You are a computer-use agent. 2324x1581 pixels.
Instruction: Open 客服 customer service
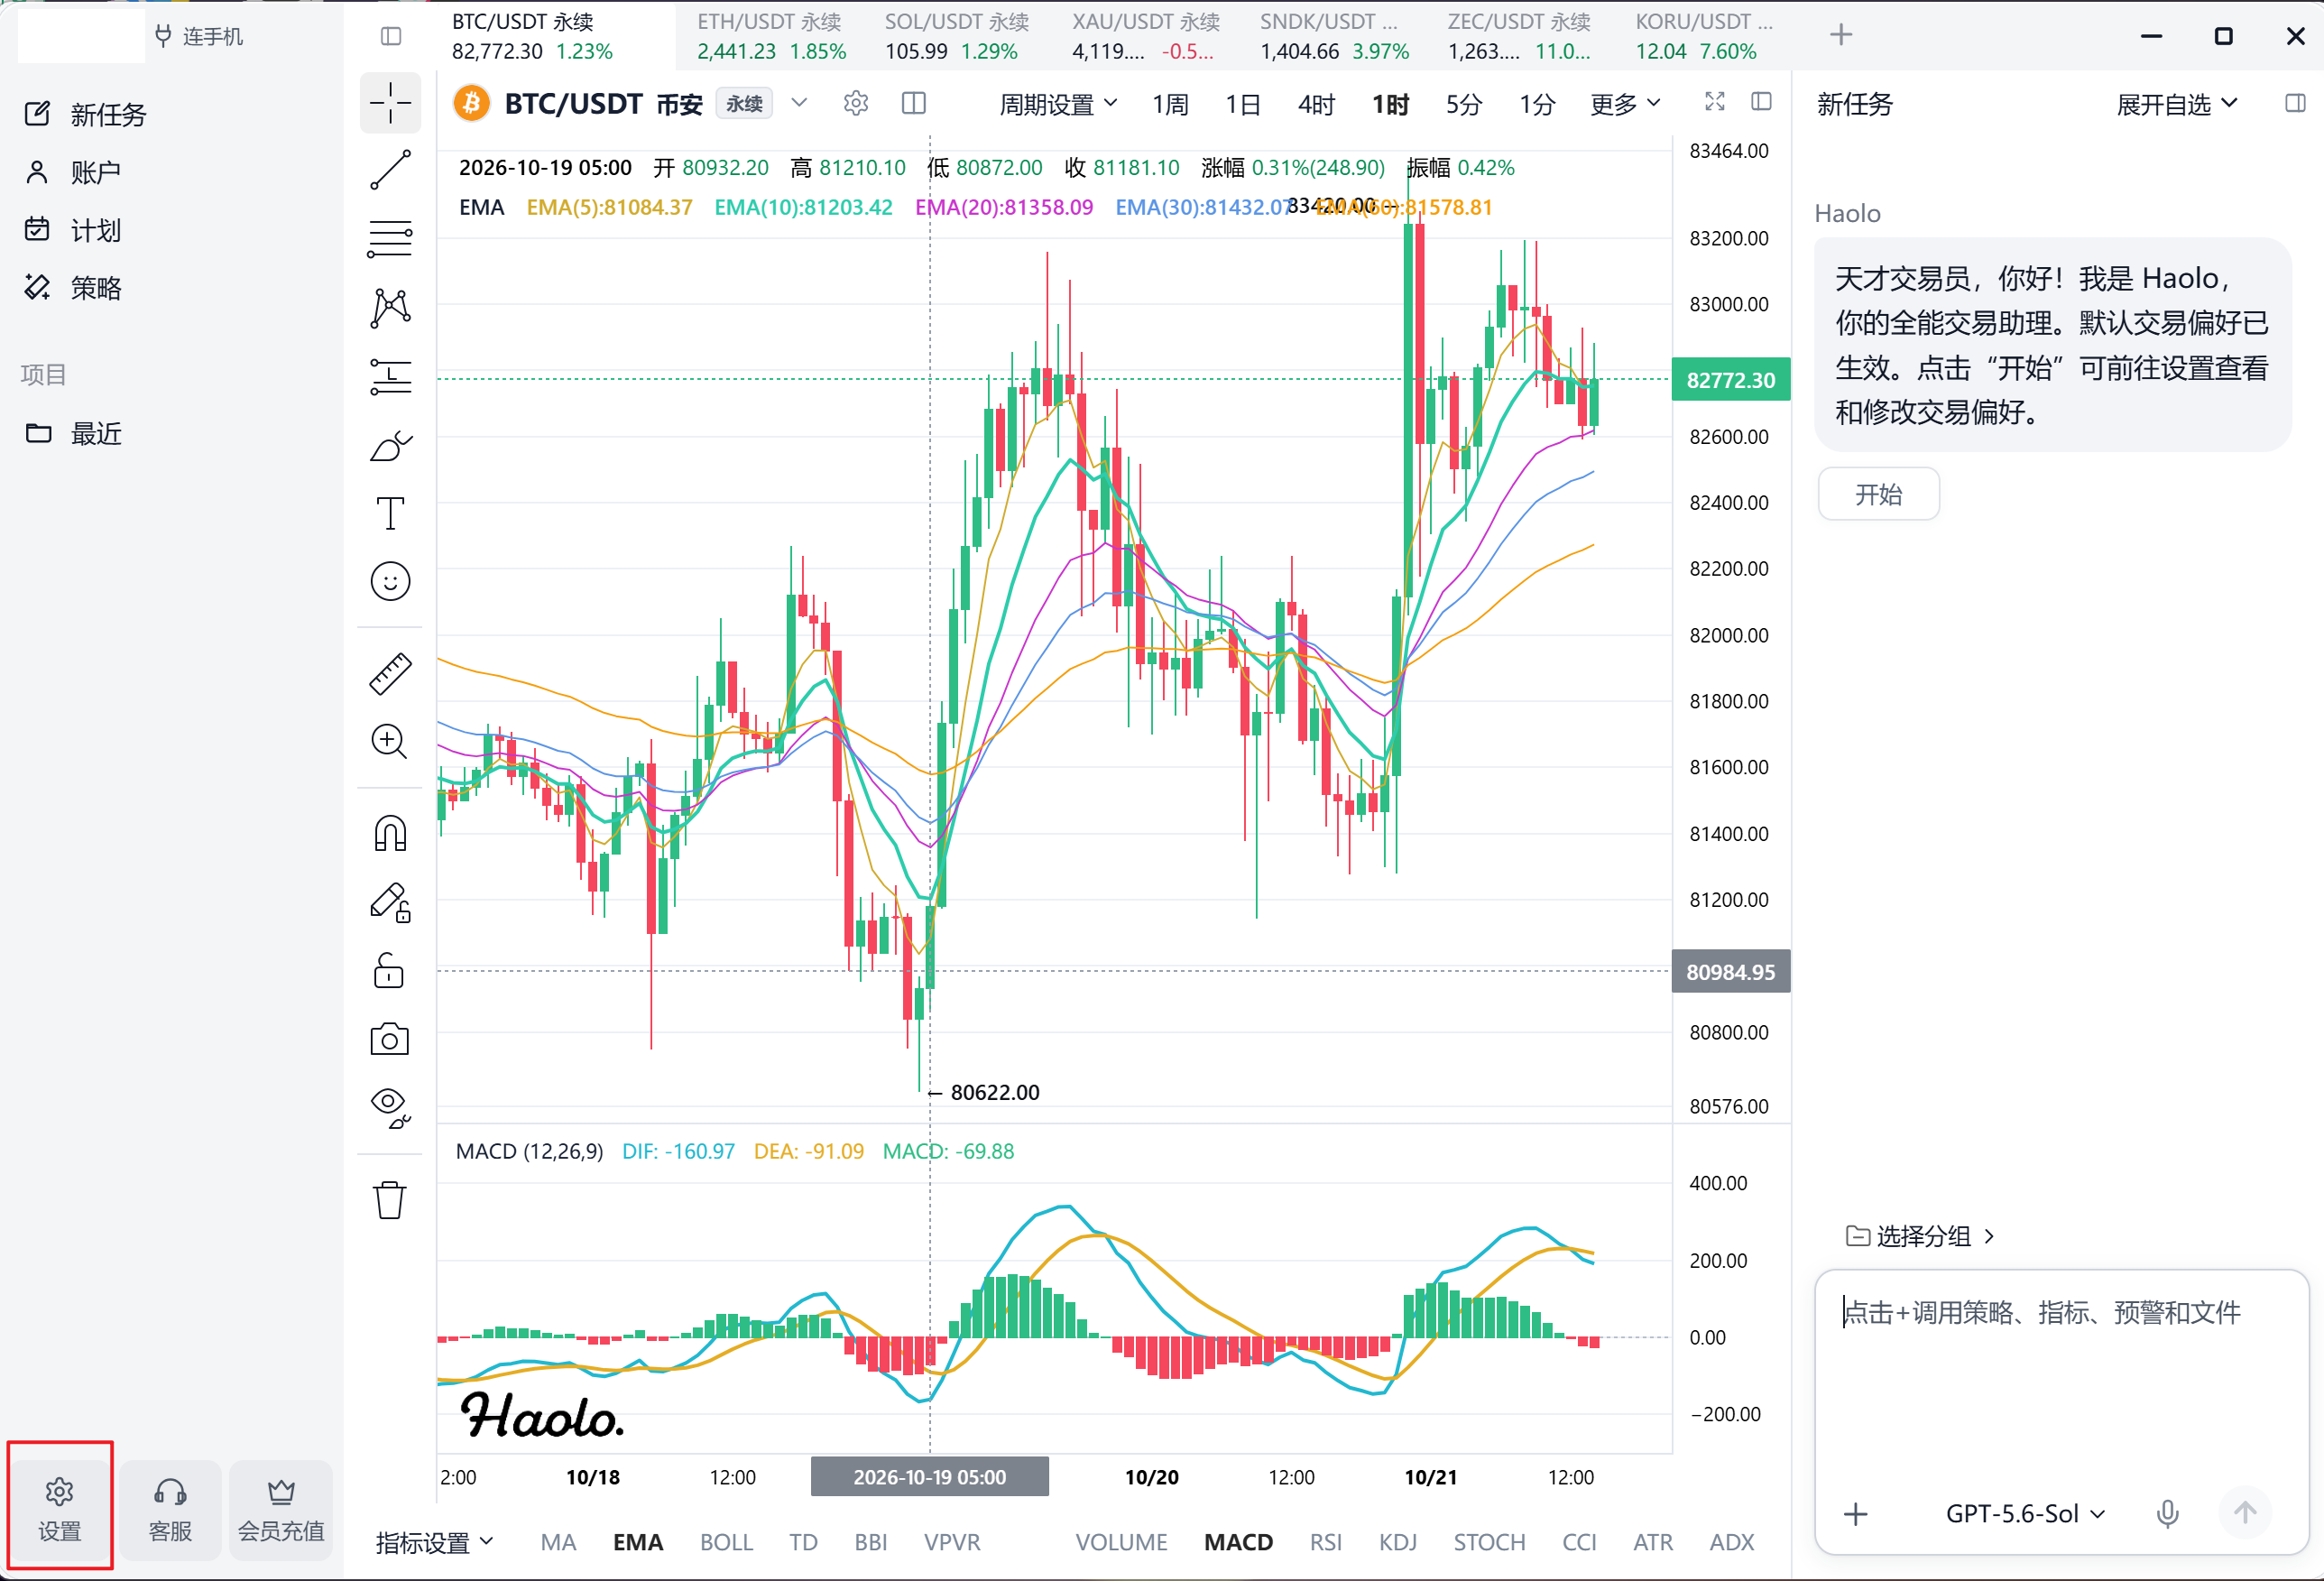pos(170,1510)
